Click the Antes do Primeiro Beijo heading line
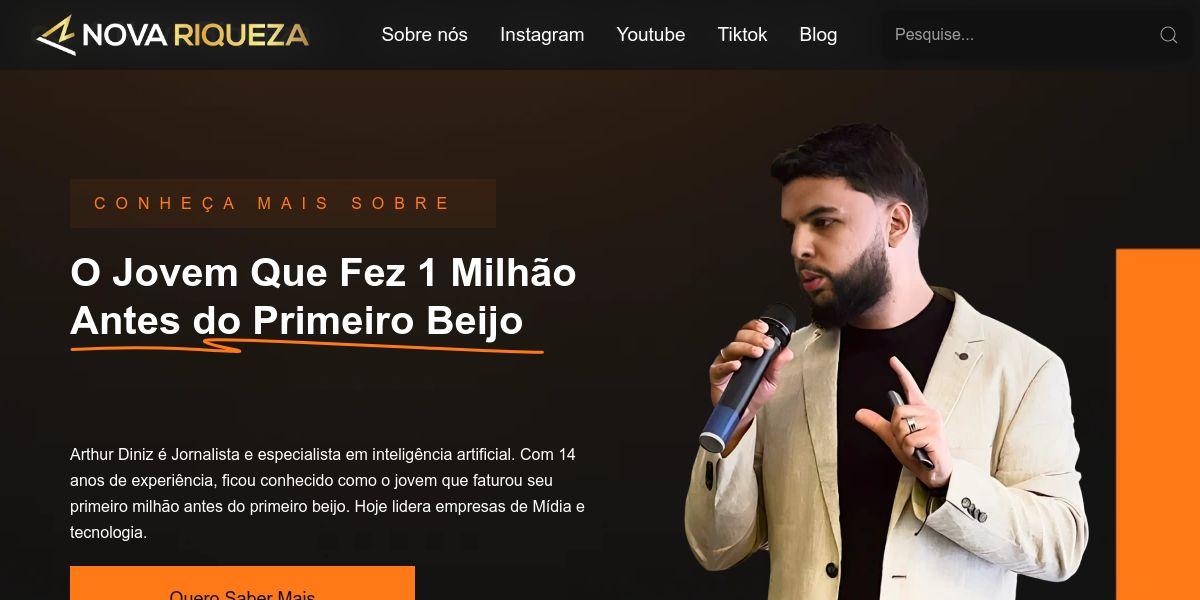The width and height of the screenshot is (1200, 600). tap(297, 321)
